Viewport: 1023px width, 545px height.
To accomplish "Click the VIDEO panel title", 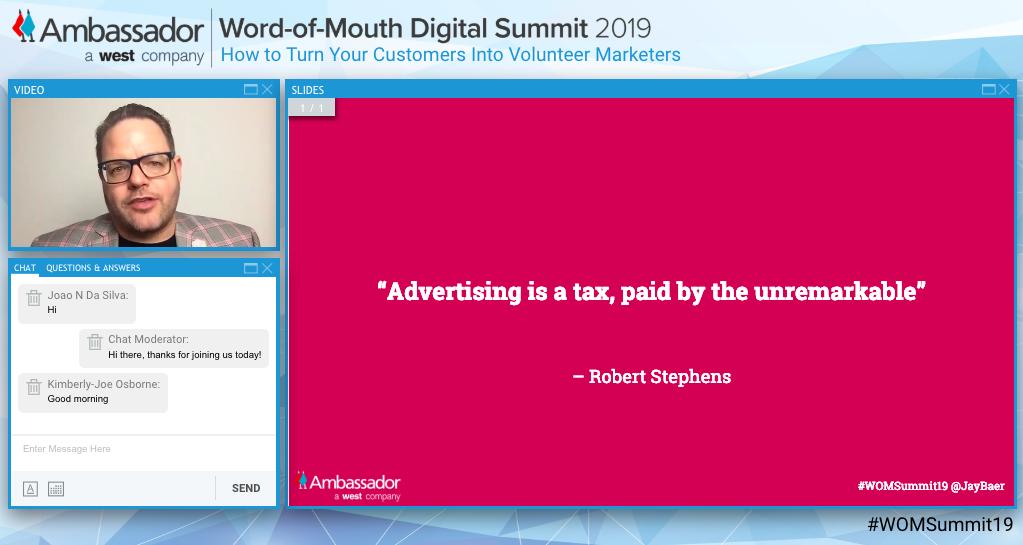I will [29, 90].
